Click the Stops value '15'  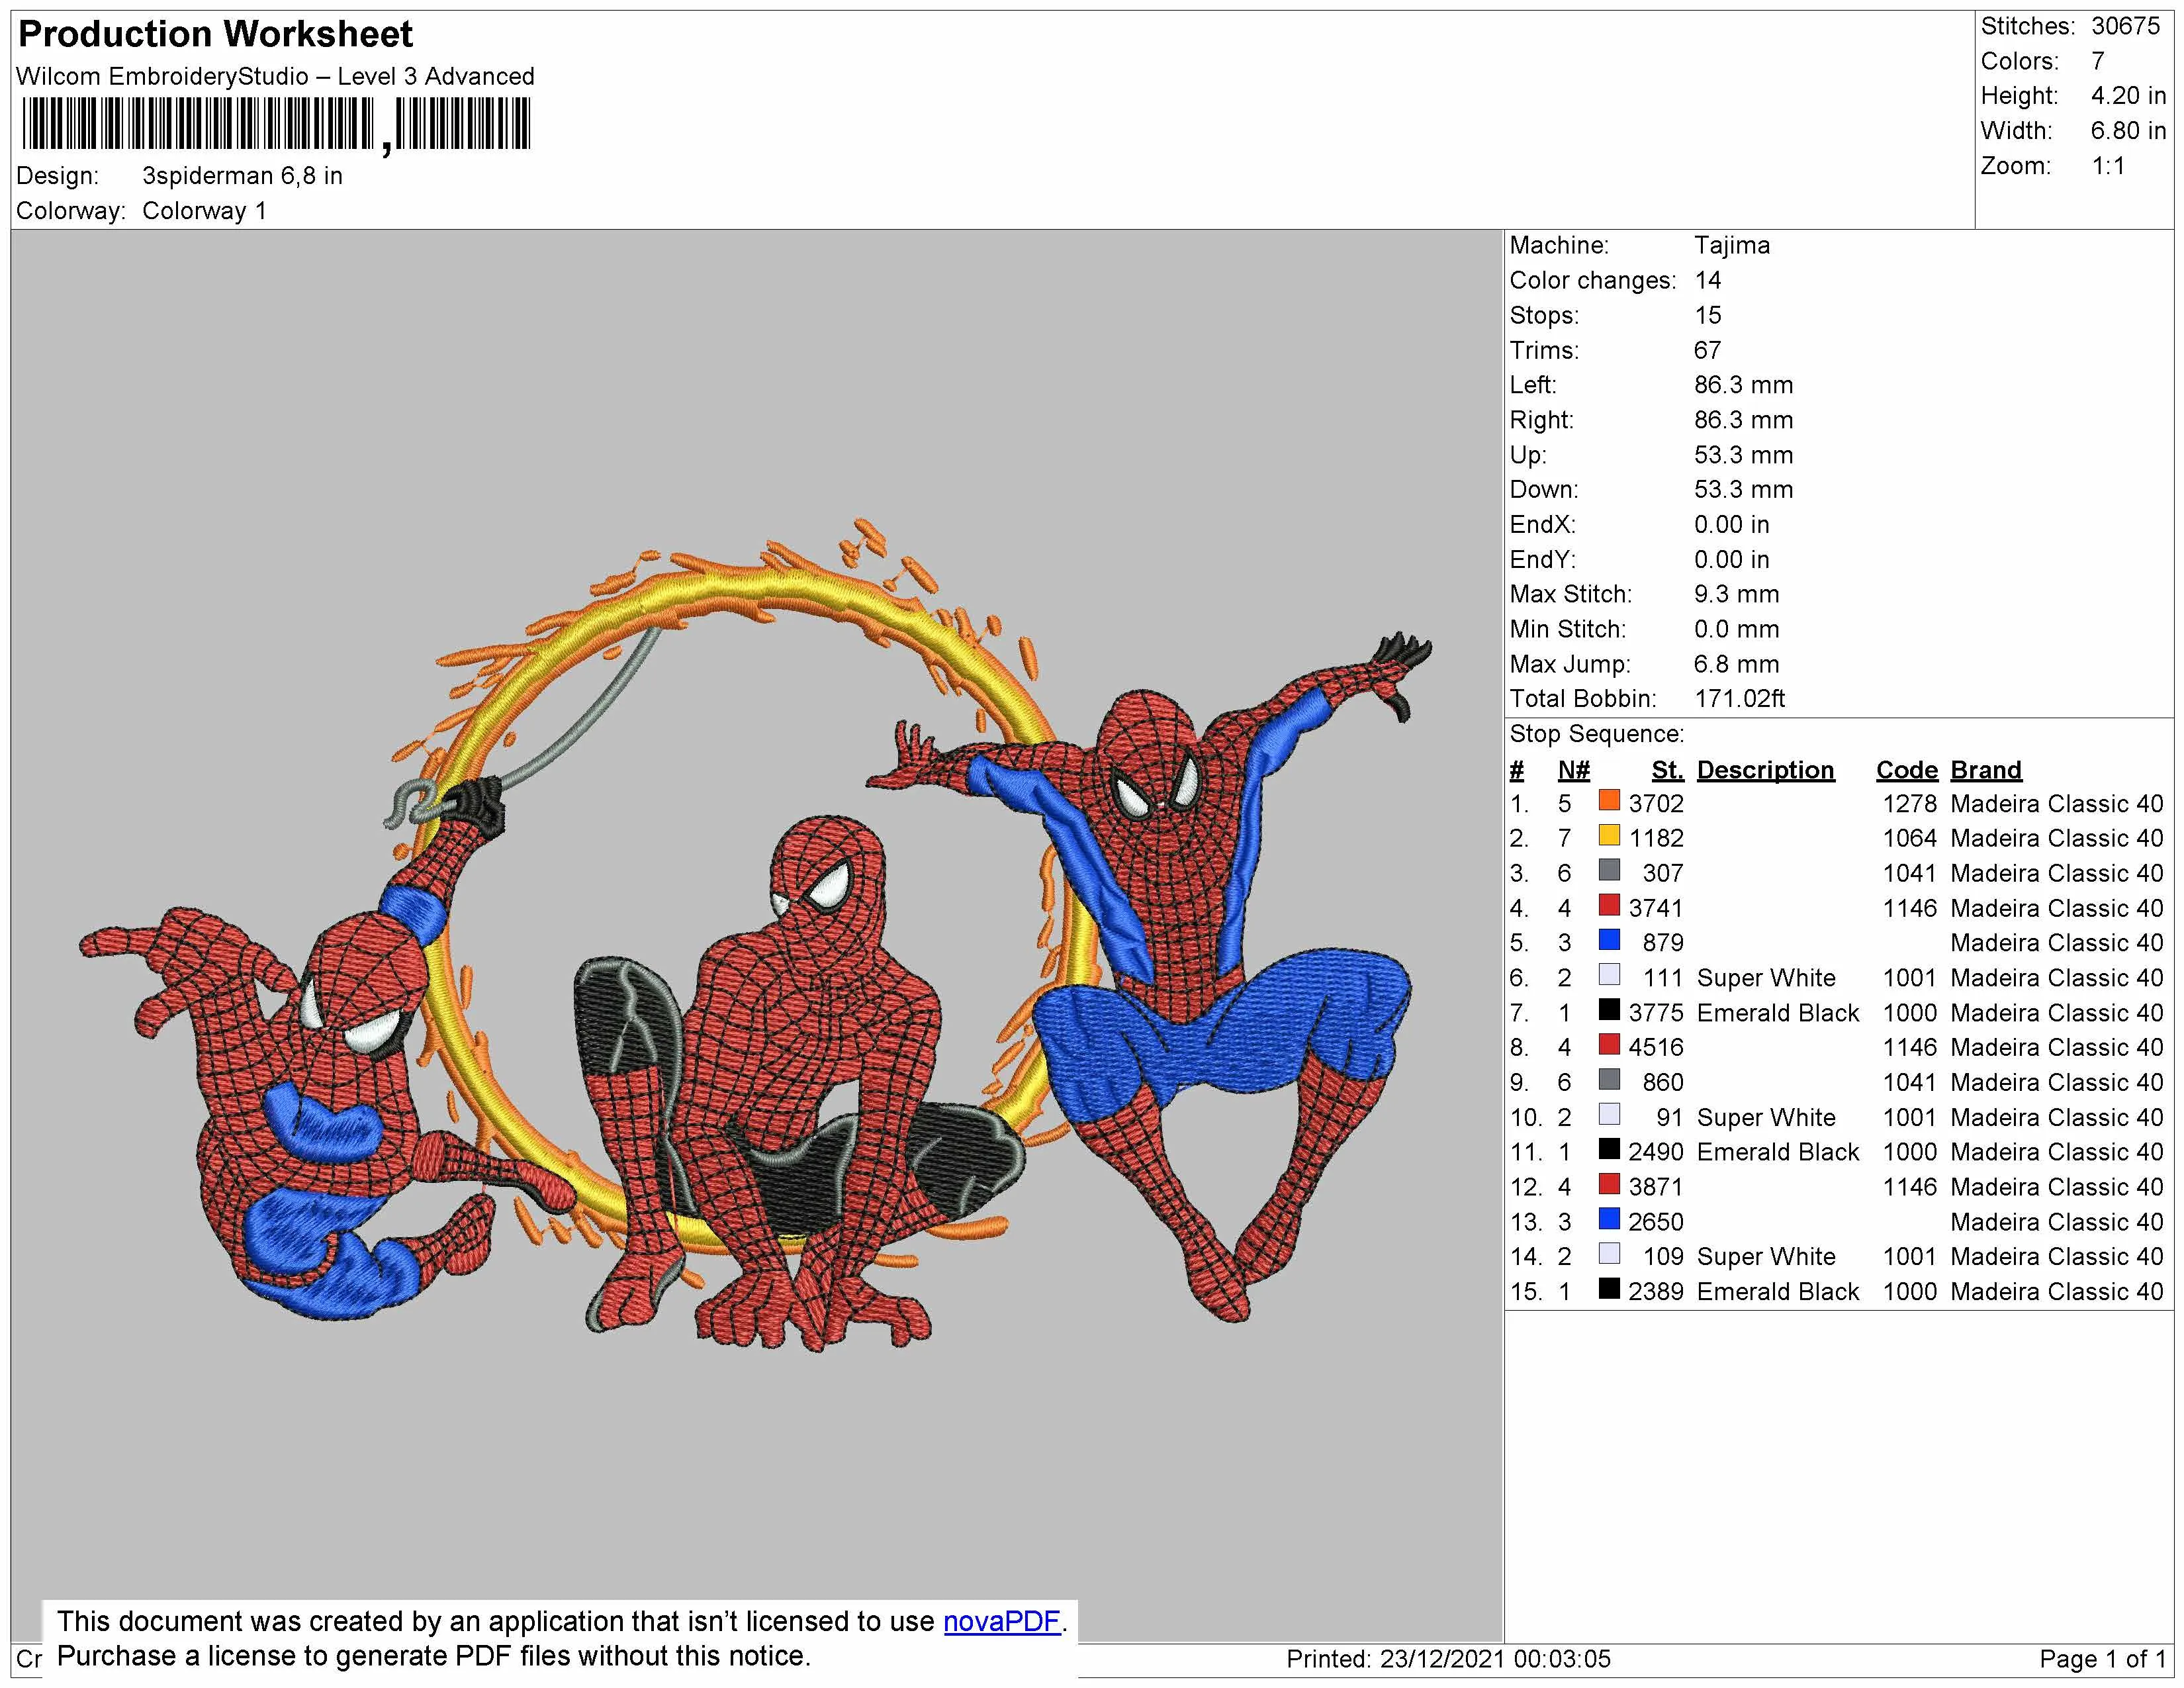click(1707, 315)
